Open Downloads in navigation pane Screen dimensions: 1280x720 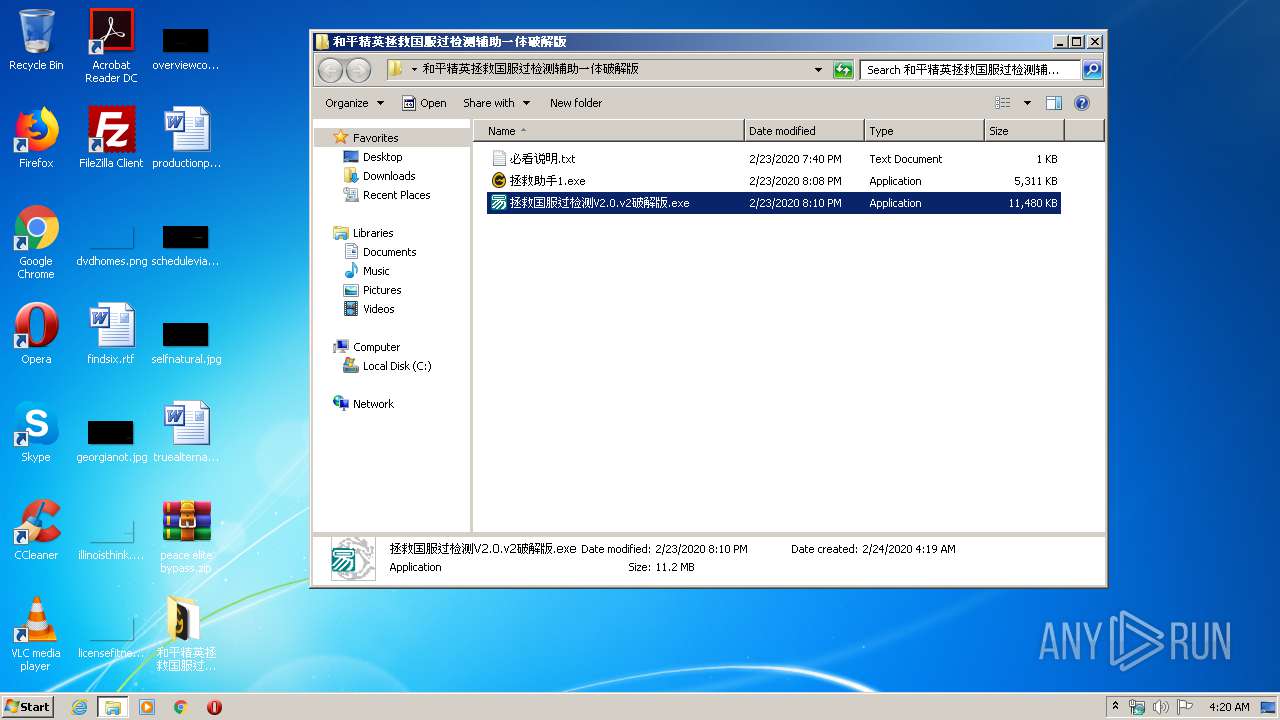click(389, 176)
